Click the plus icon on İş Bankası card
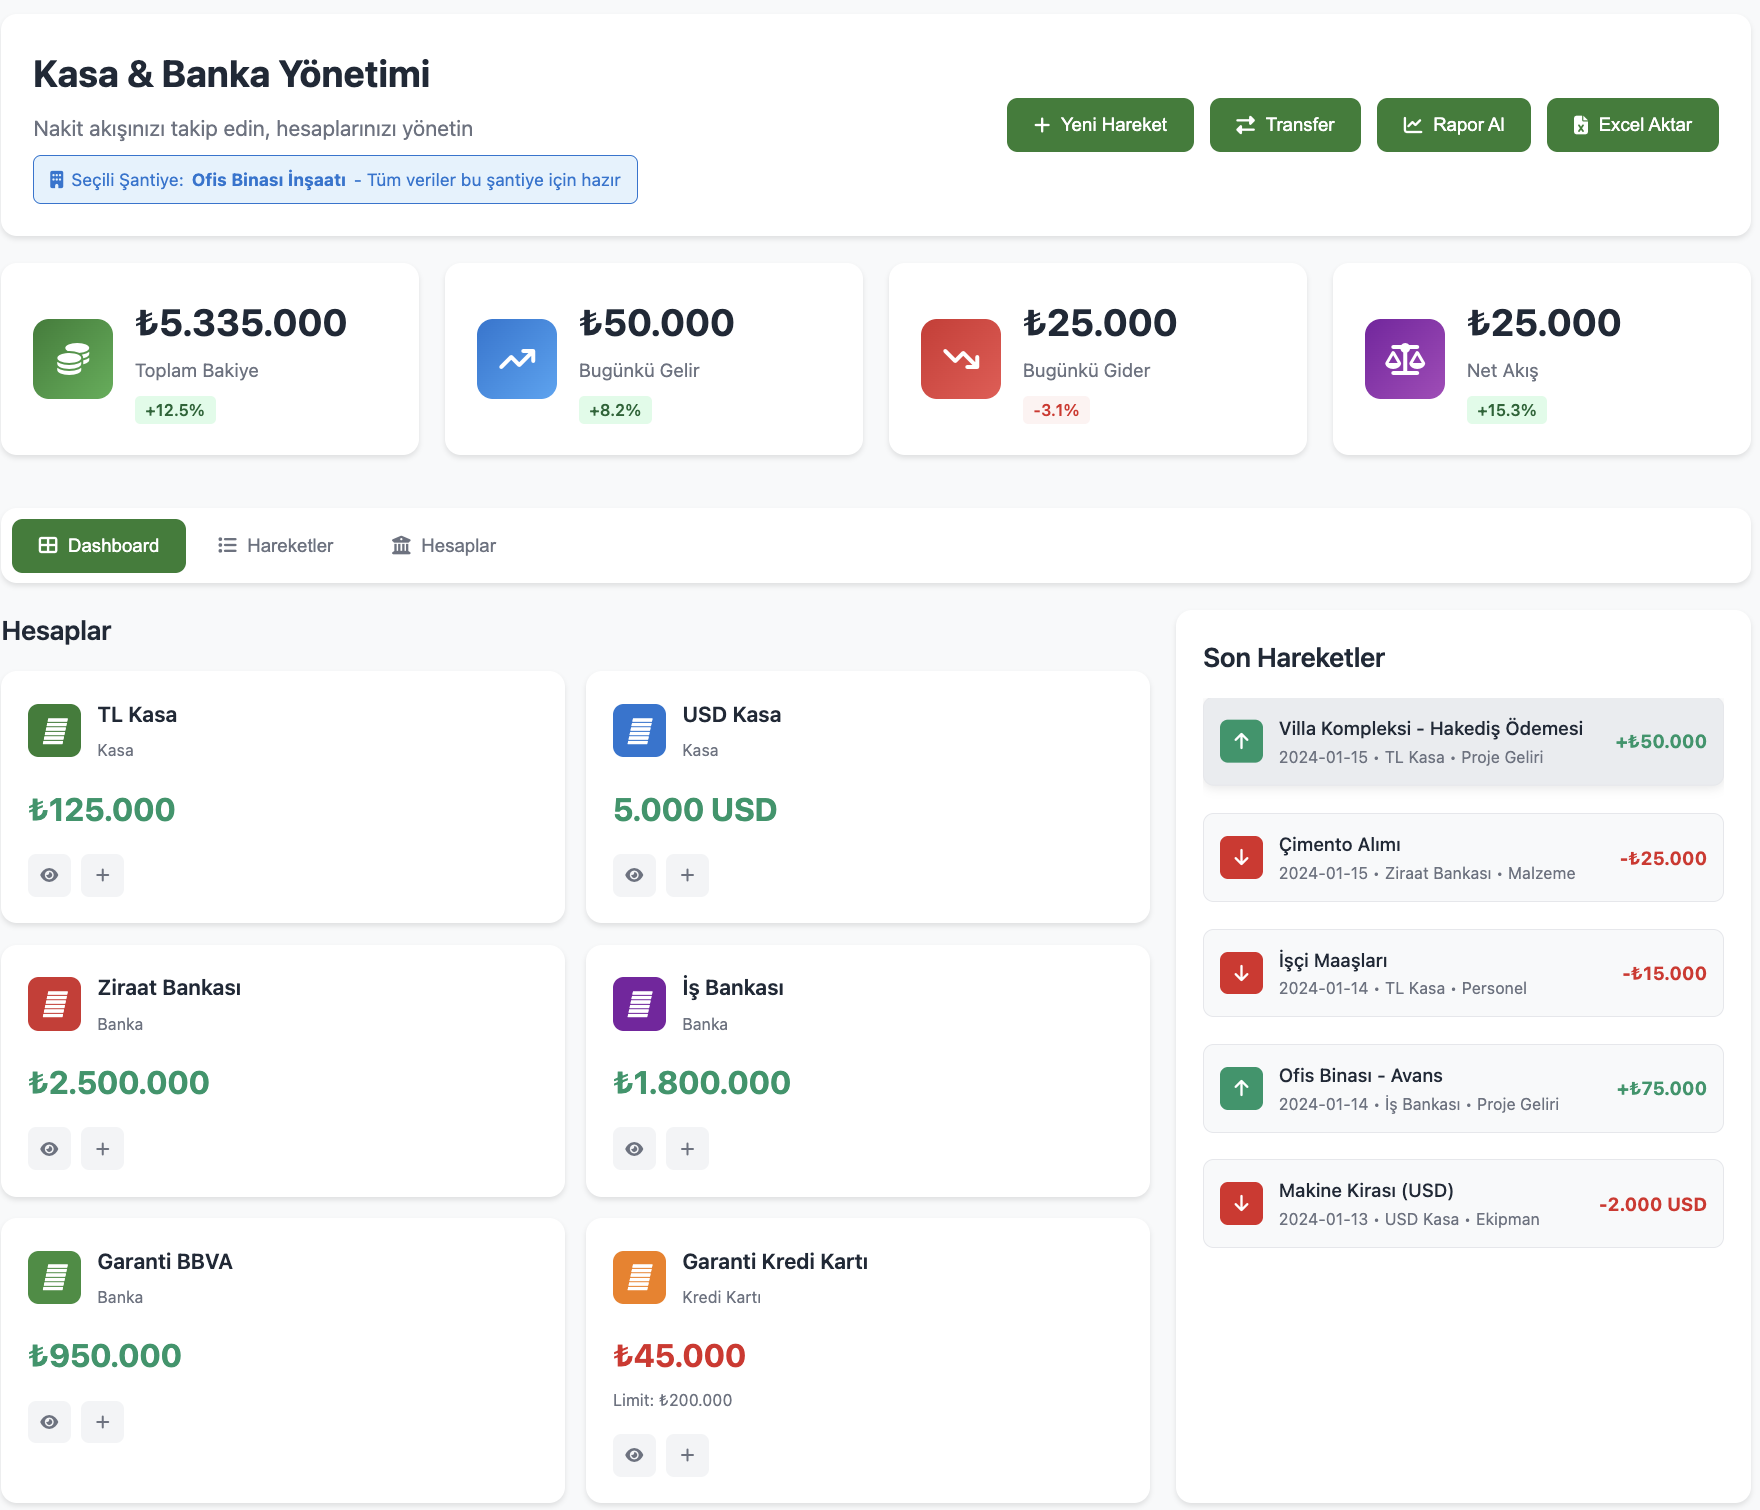Image resolution: width=1760 pixels, height=1510 pixels. click(687, 1149)
